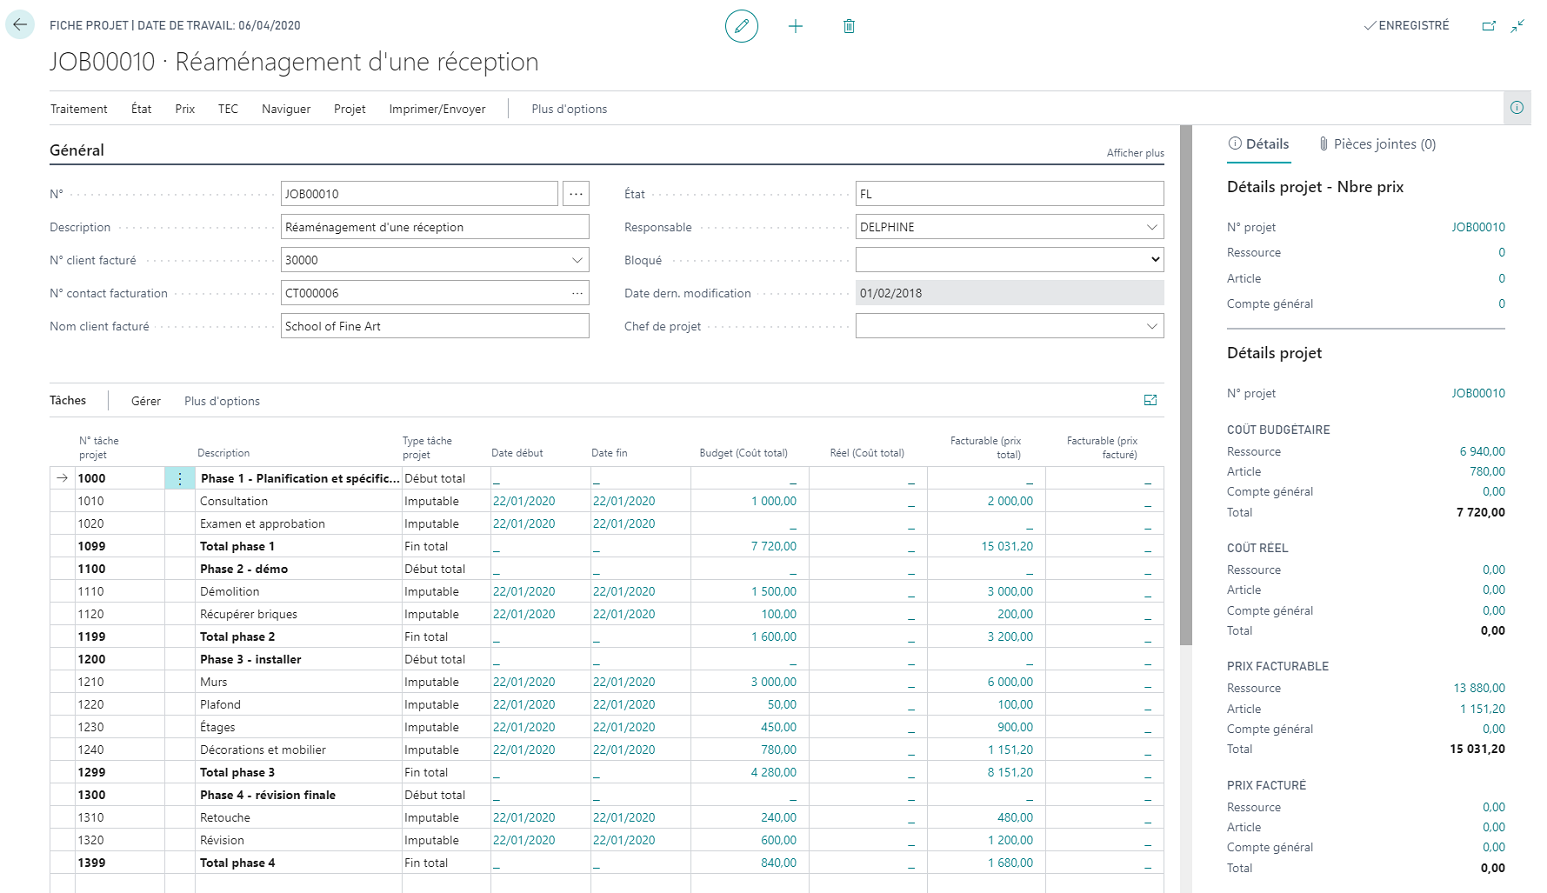Expand the Tâches section to full screen
1547x893 pixels.
tap(1150, 400)
